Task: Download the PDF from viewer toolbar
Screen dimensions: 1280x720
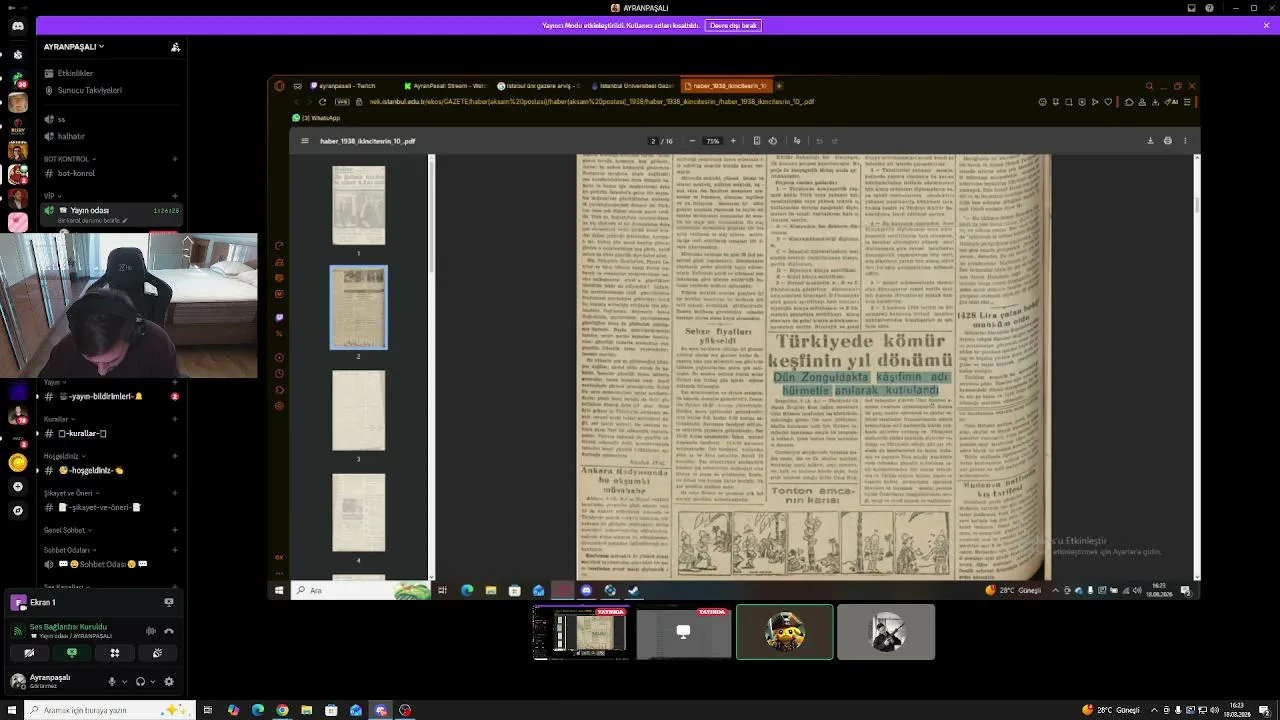Action: coord(1150,141)
